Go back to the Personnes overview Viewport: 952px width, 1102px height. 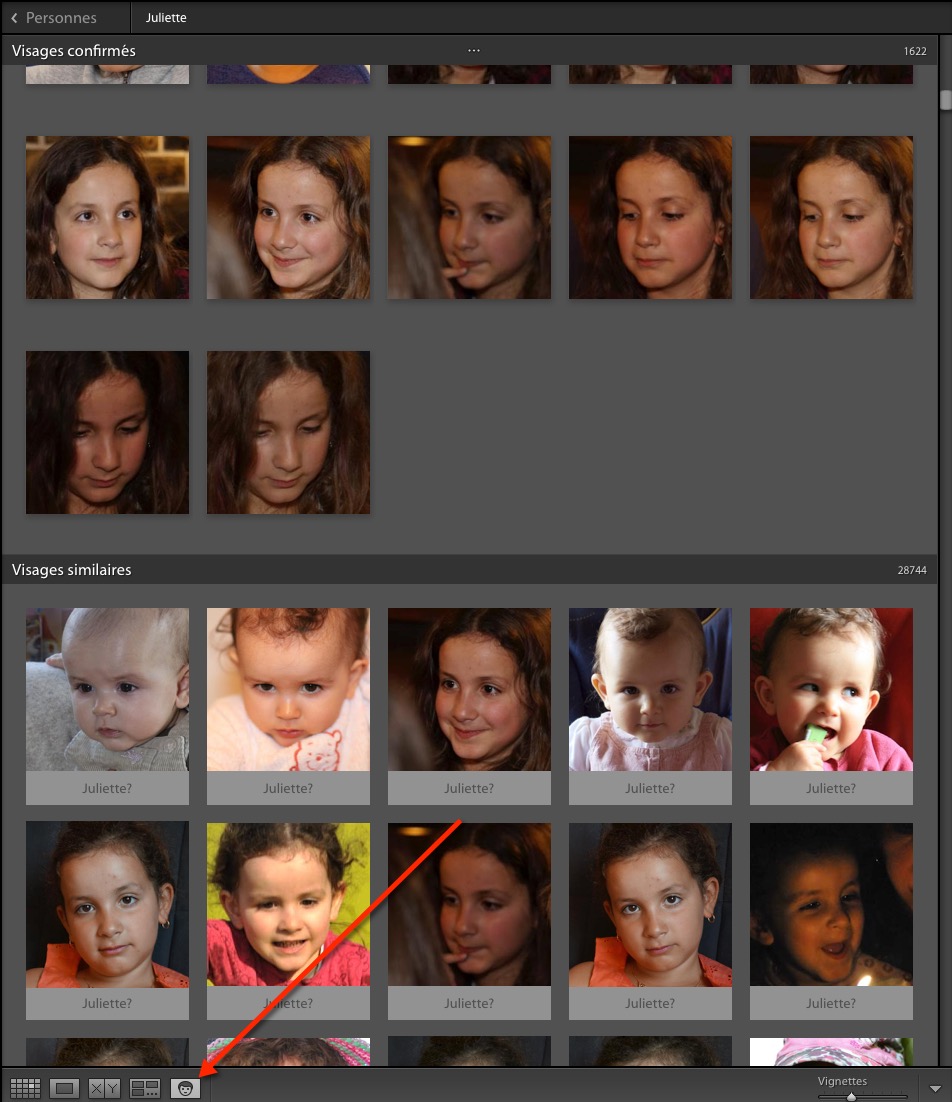53,18
